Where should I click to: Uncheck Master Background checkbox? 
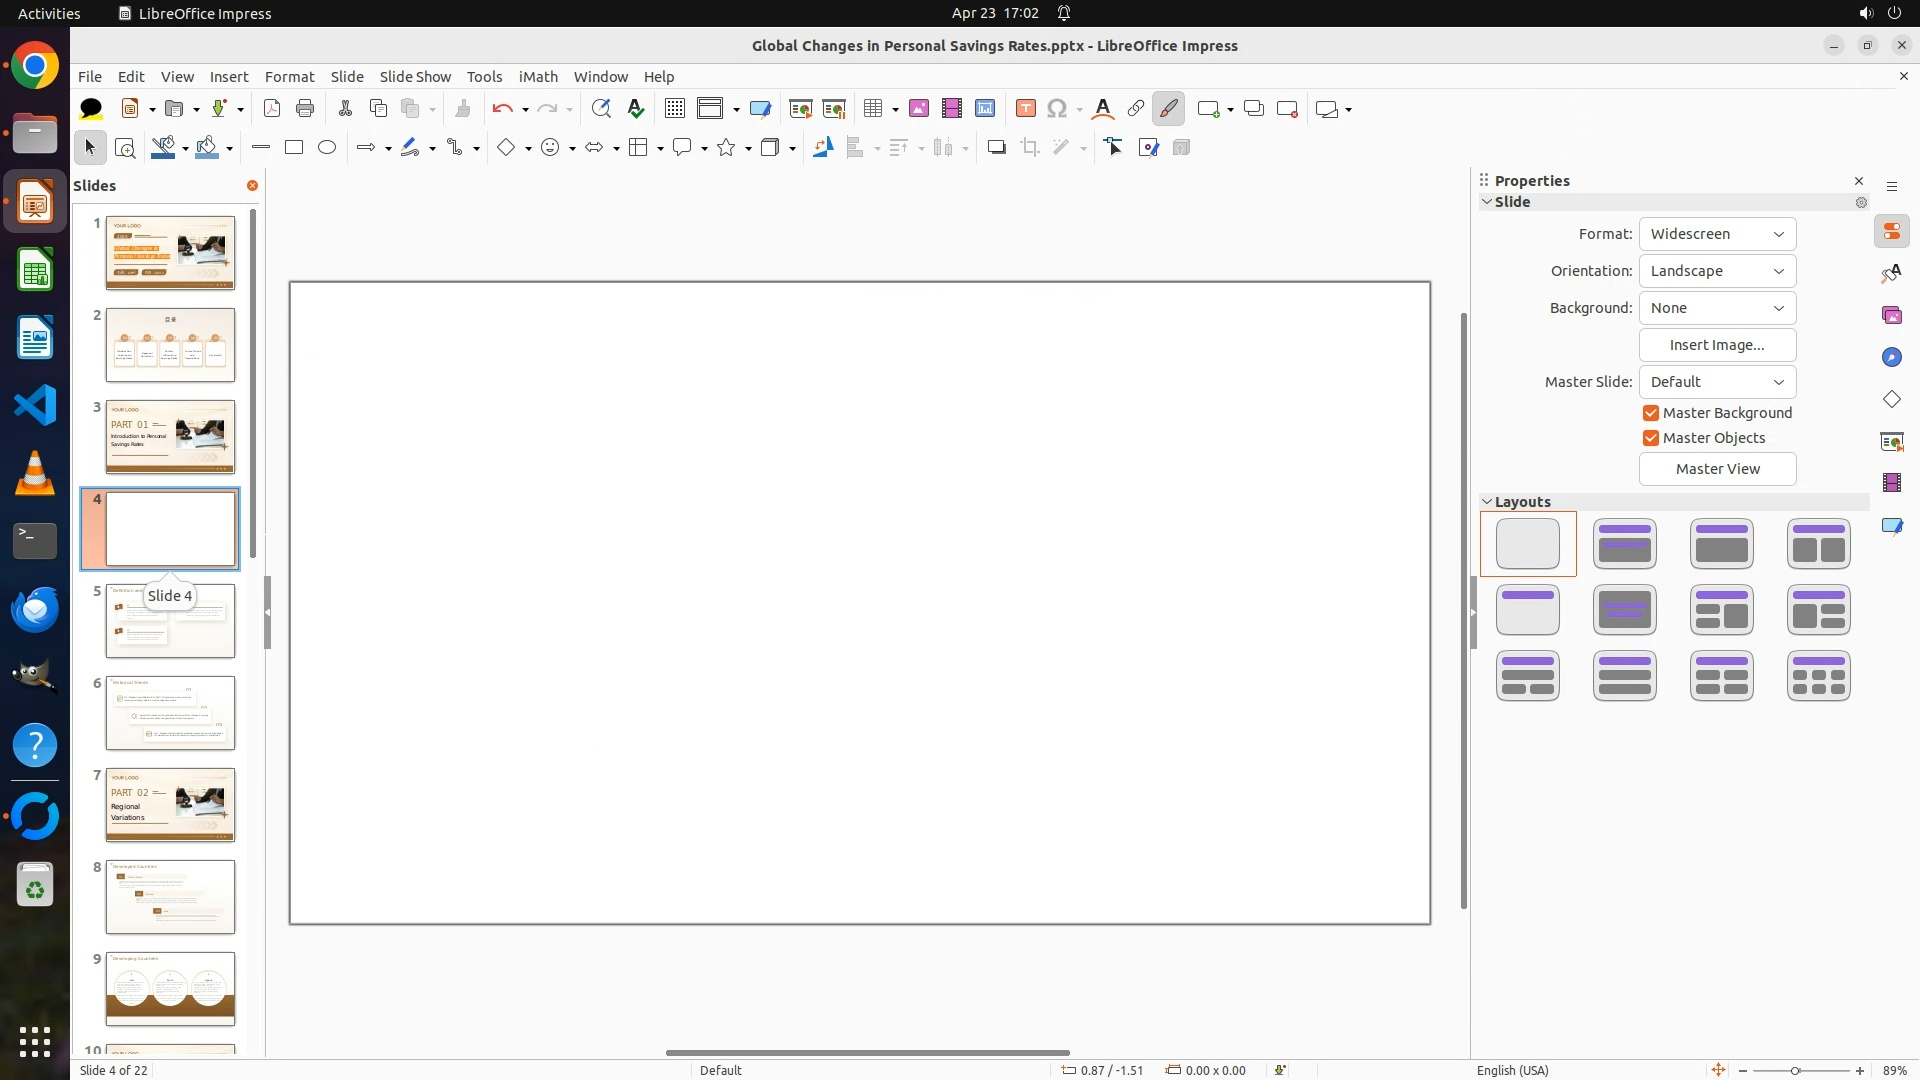[x=1651, y=413]
